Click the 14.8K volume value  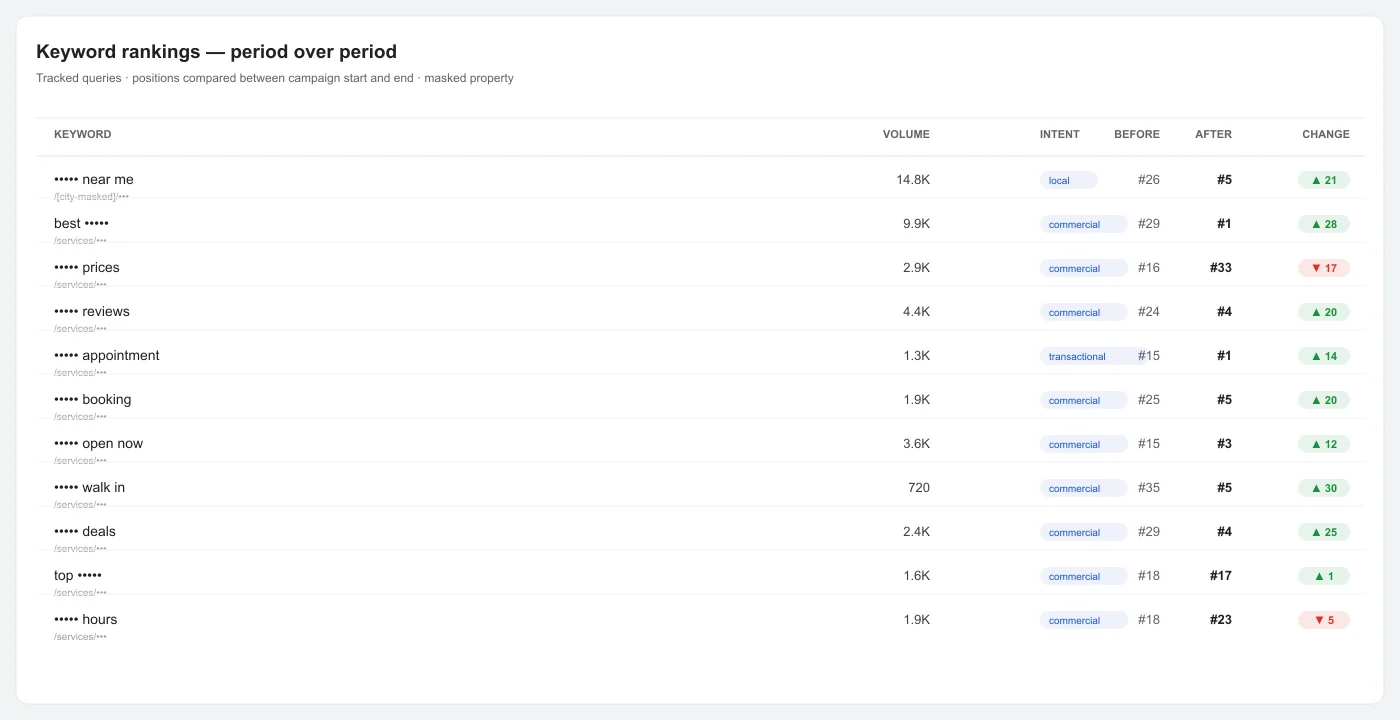[x=913, y=180]
